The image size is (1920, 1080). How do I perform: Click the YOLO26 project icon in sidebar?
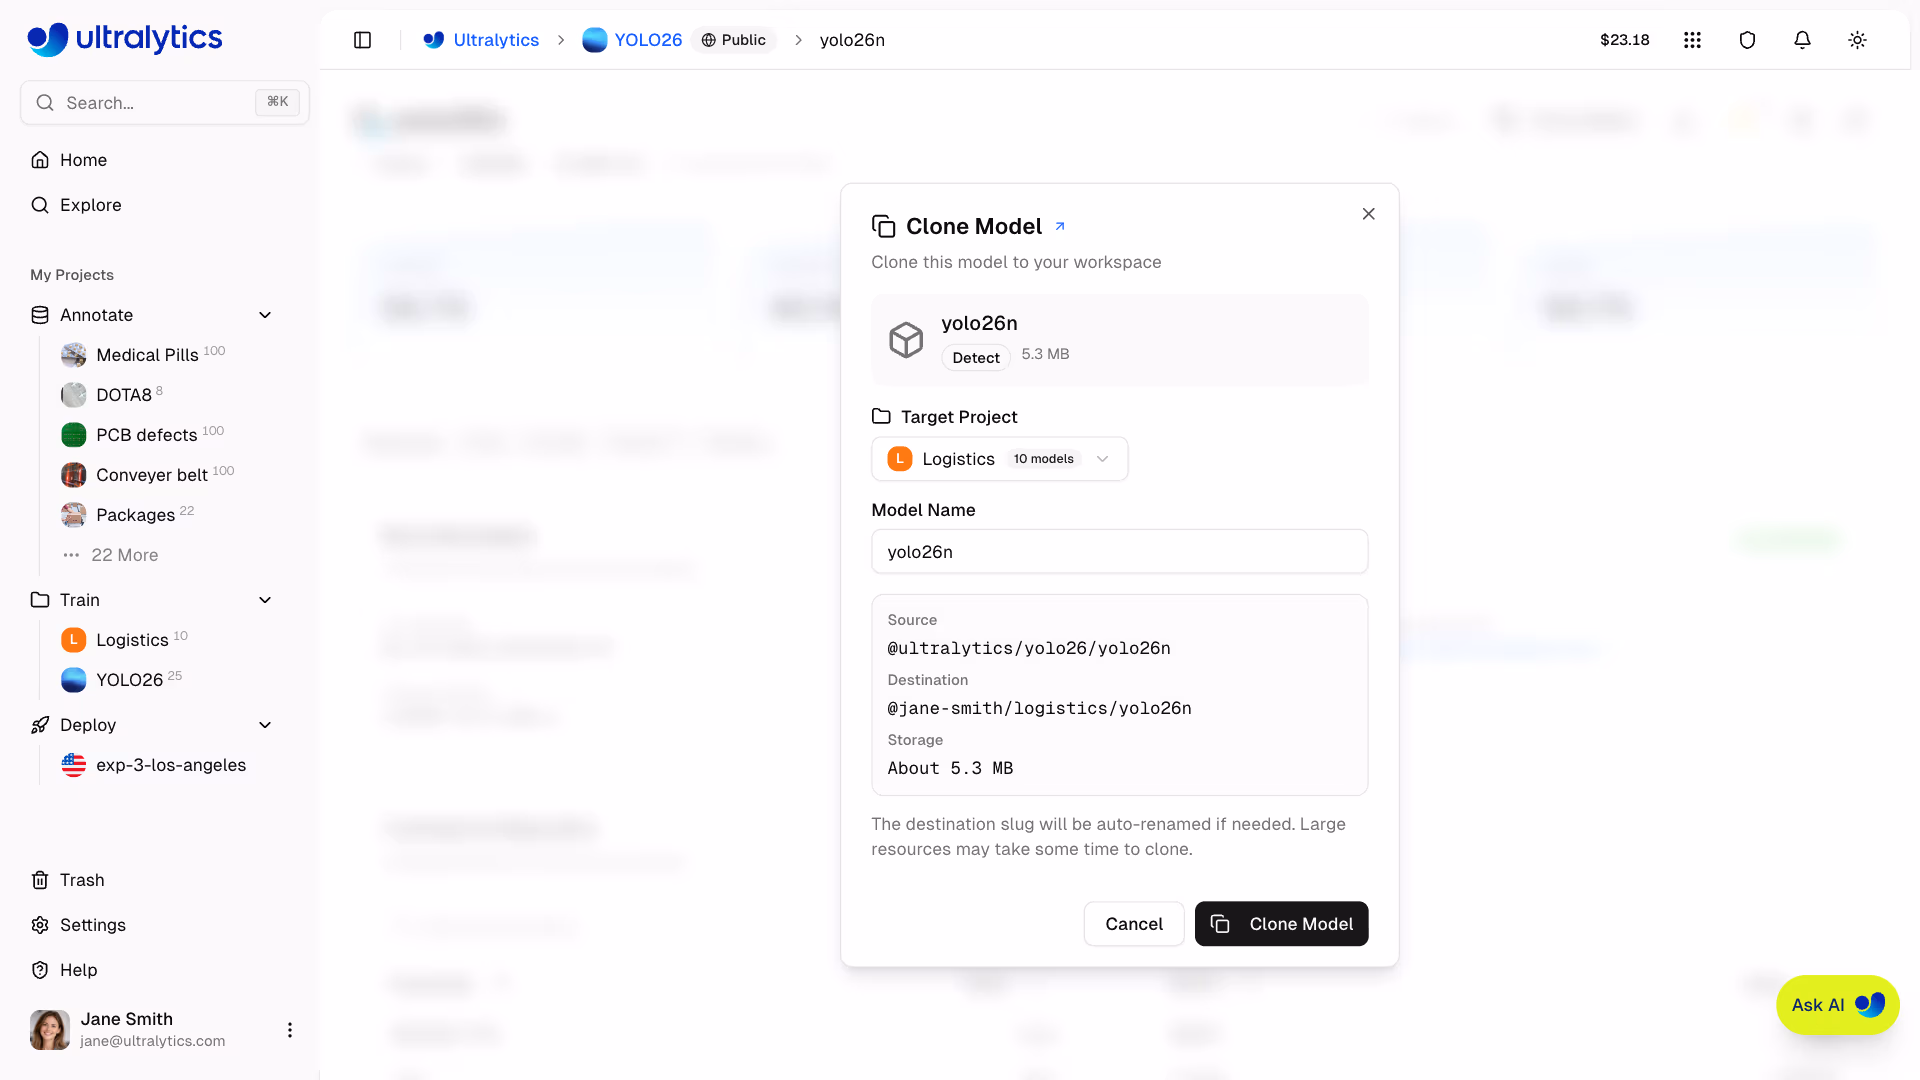point(73,680)
